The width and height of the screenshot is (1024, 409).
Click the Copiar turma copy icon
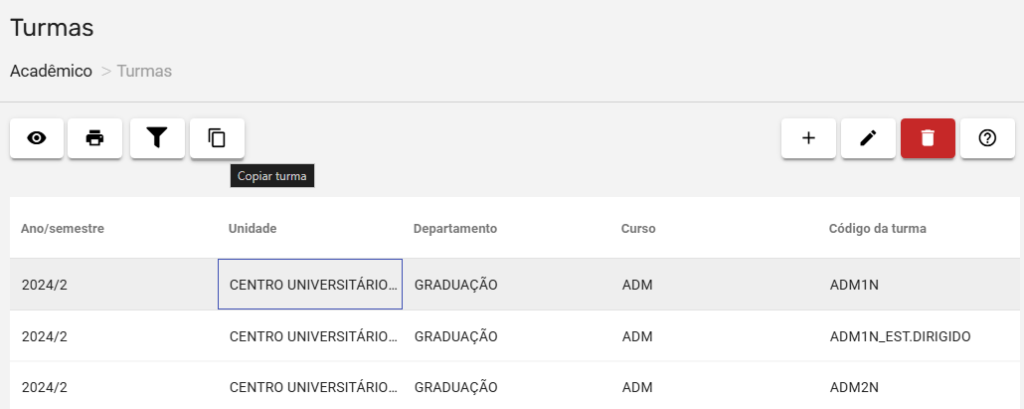(x=217, y=139)
